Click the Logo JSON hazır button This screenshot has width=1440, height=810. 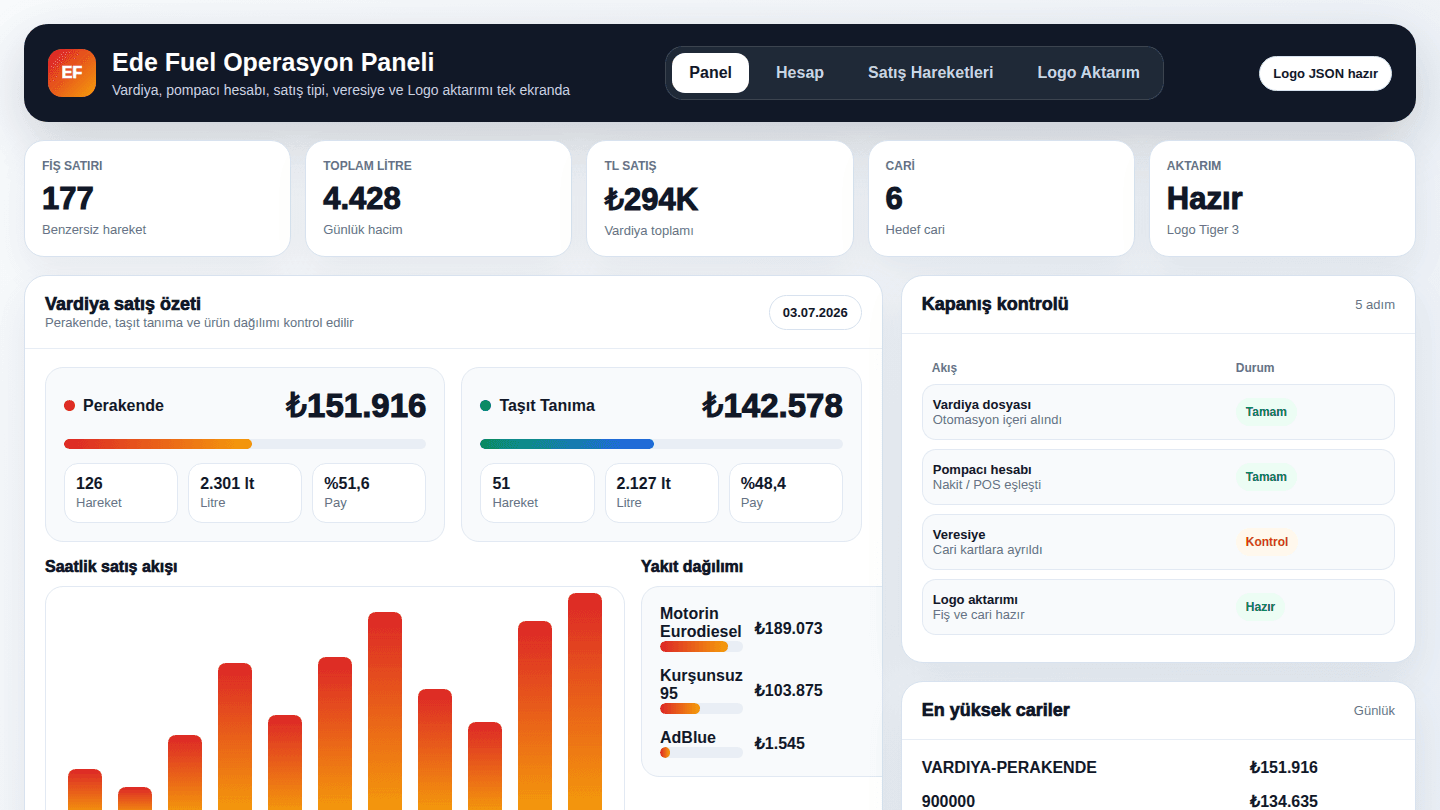click(1325, 73)
